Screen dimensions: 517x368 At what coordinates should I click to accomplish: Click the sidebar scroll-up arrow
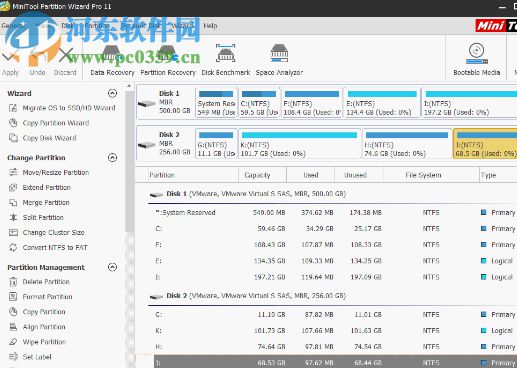129,86
